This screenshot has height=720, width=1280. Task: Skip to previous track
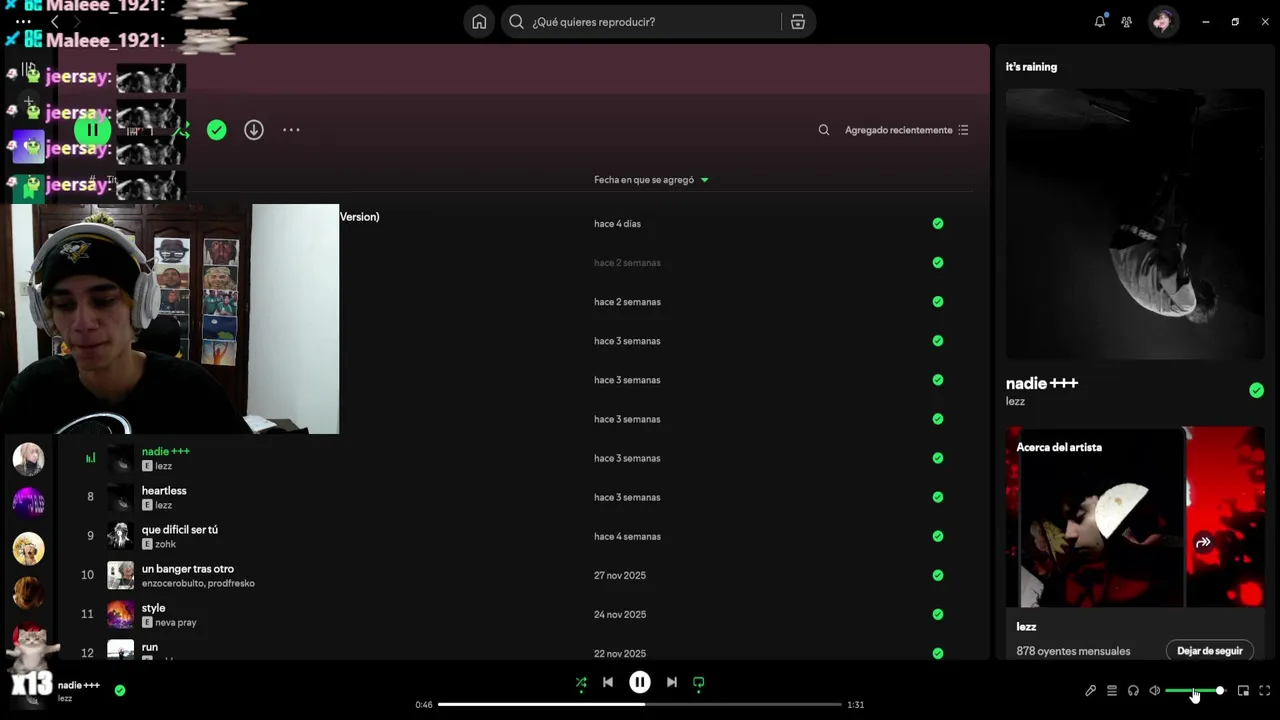[x=608, y=683]
